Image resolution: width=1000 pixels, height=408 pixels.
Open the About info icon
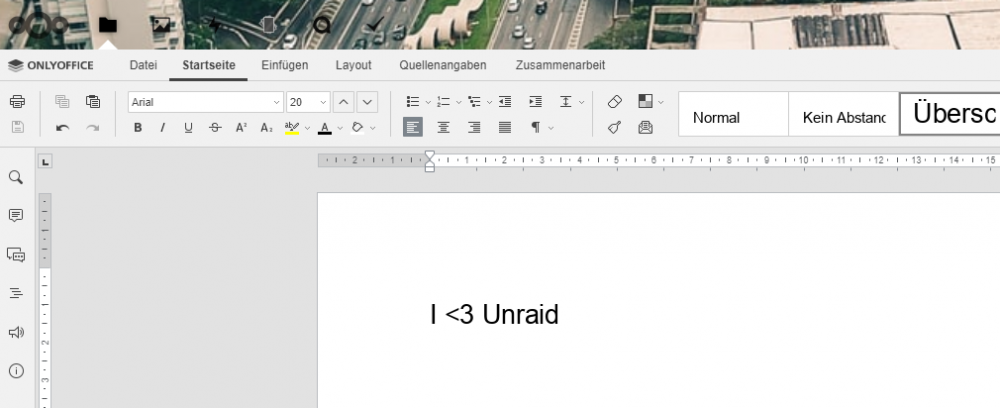pos(16,371)
